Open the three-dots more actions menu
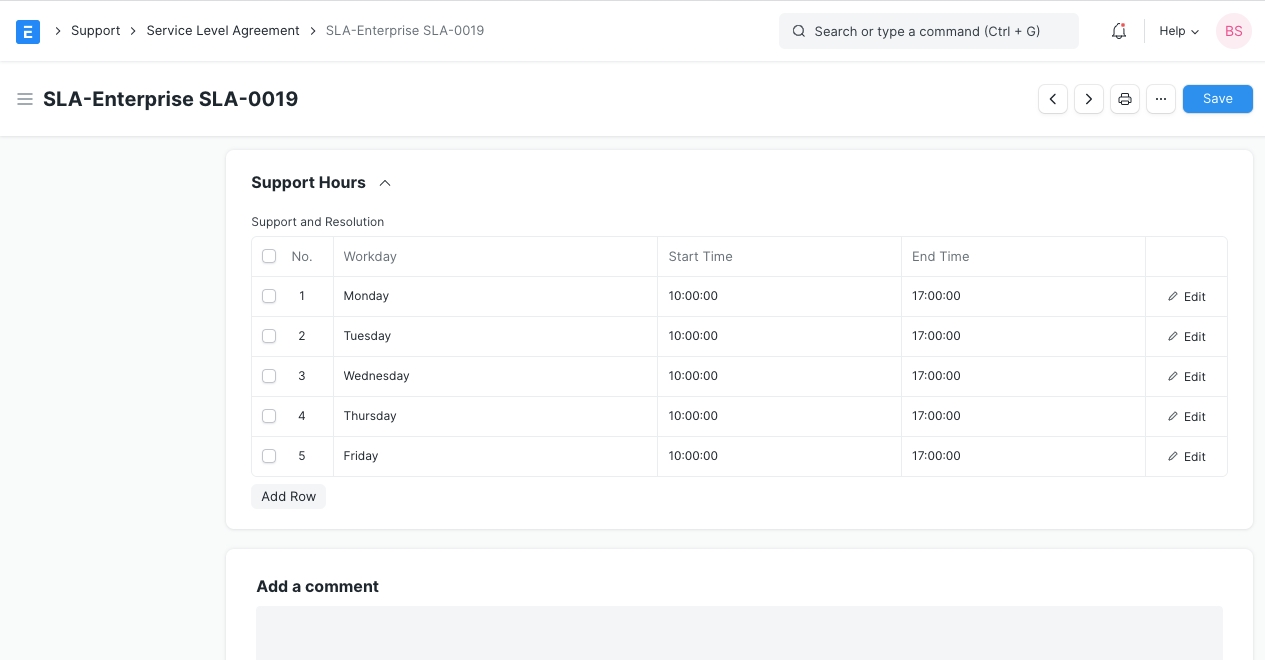The height and width of the screenshot is (660, 1265). tap(1160, 99)
